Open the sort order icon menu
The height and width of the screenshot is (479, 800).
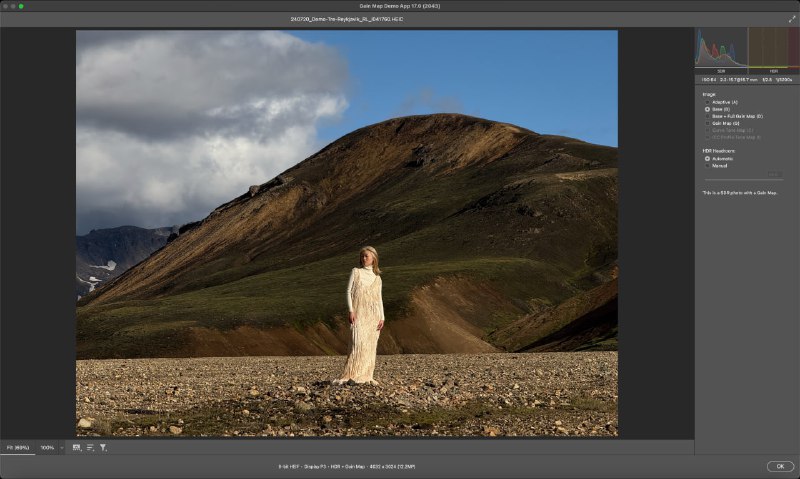pos(90,447)
